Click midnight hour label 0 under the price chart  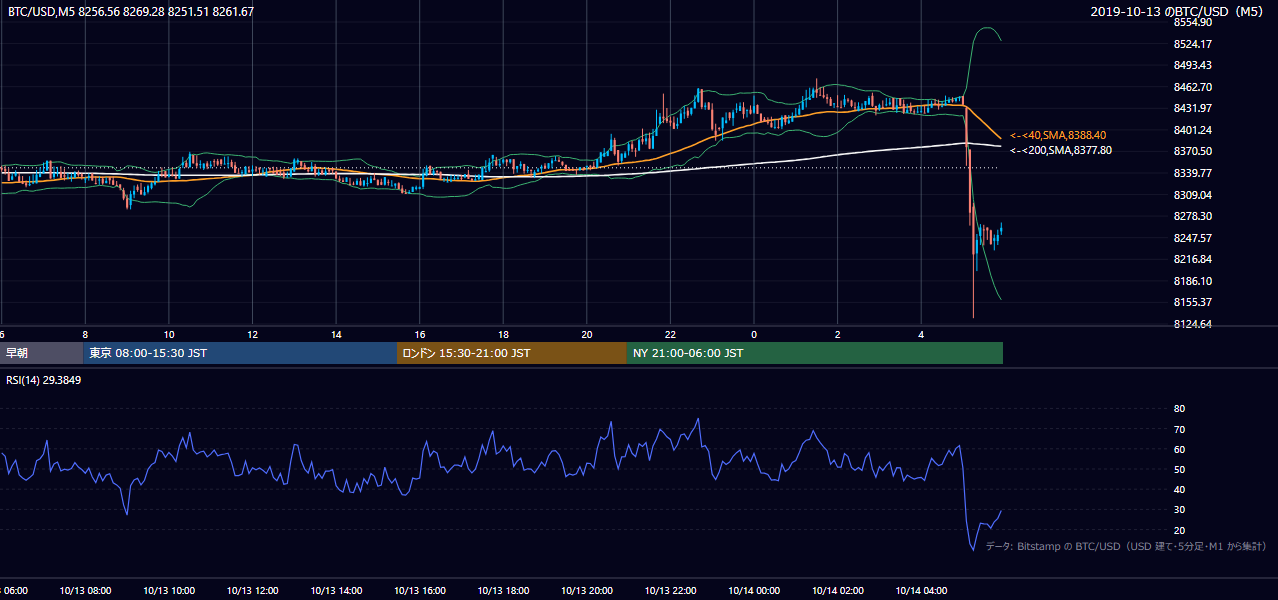pos(754,334)
